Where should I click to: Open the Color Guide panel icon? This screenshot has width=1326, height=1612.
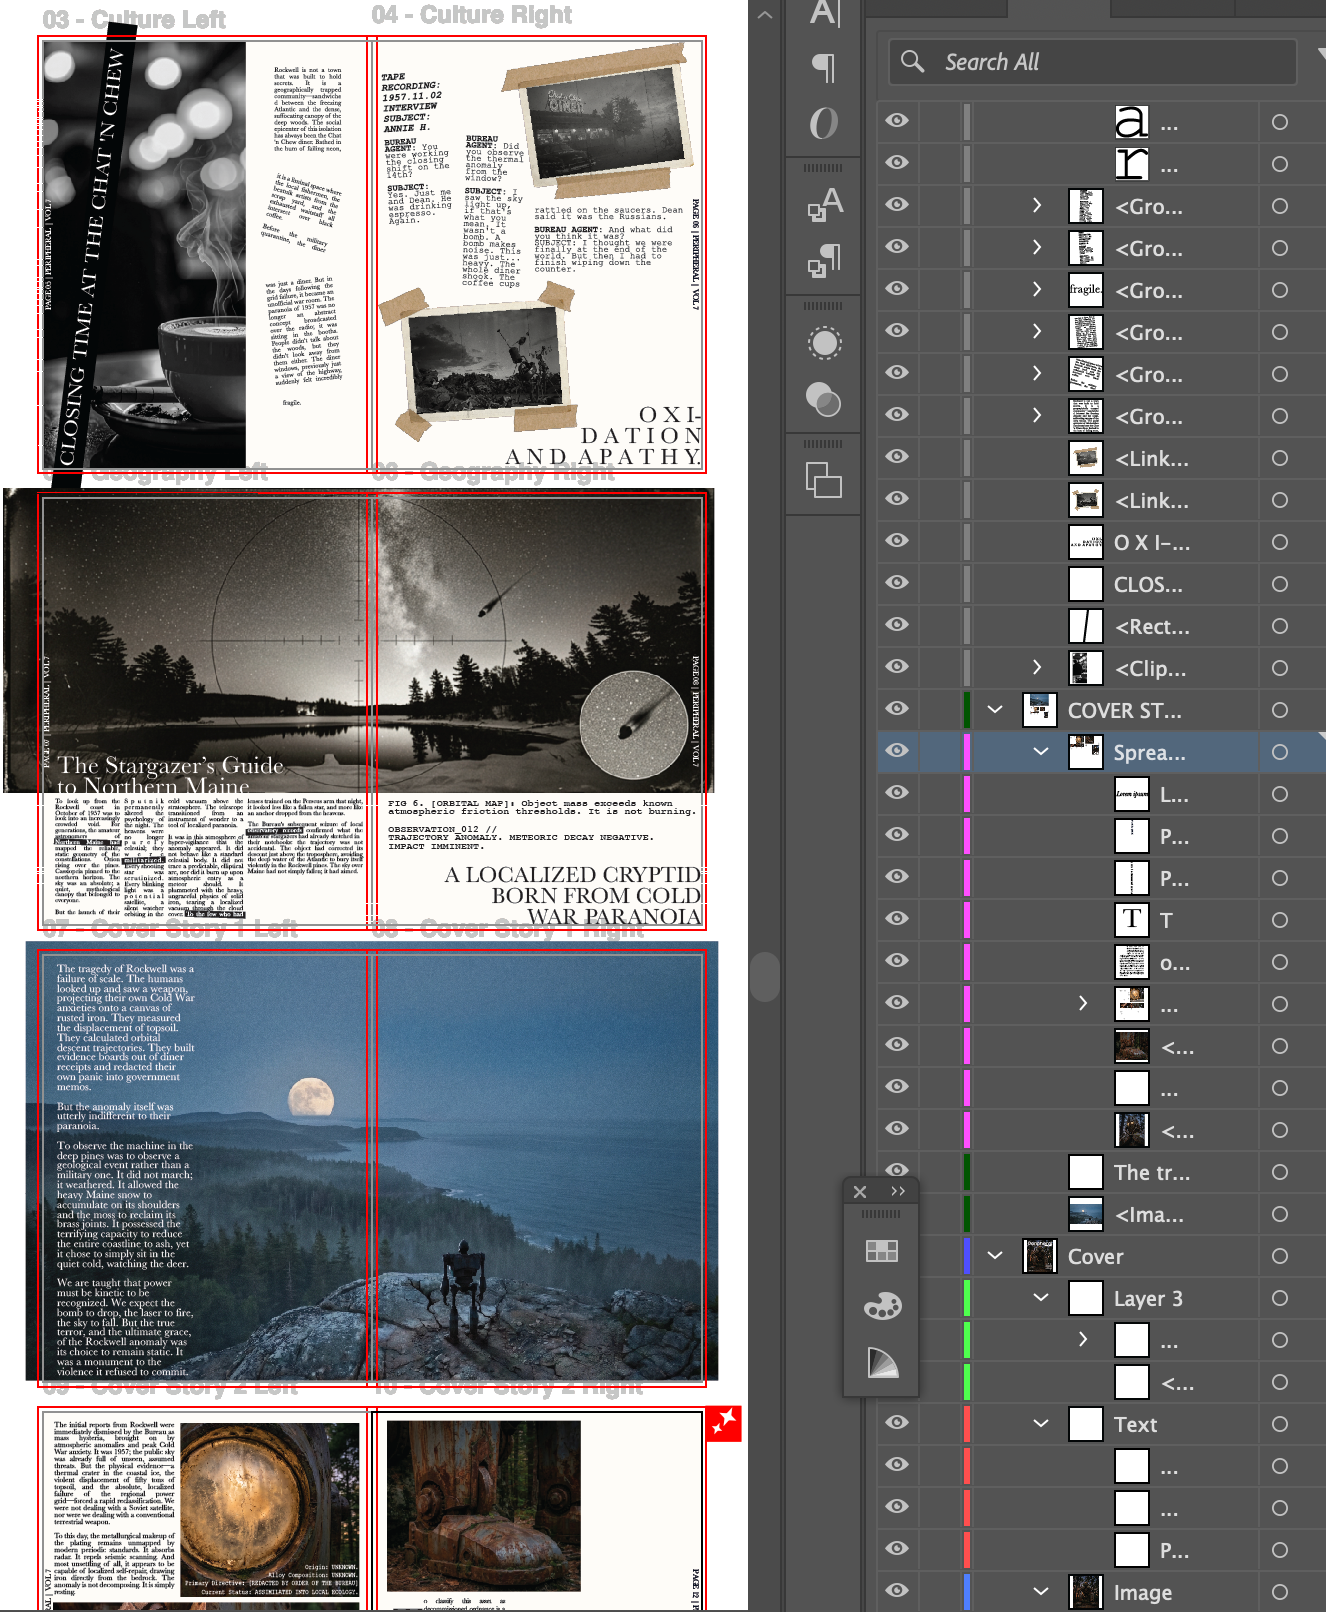[x=882, y=1362]
